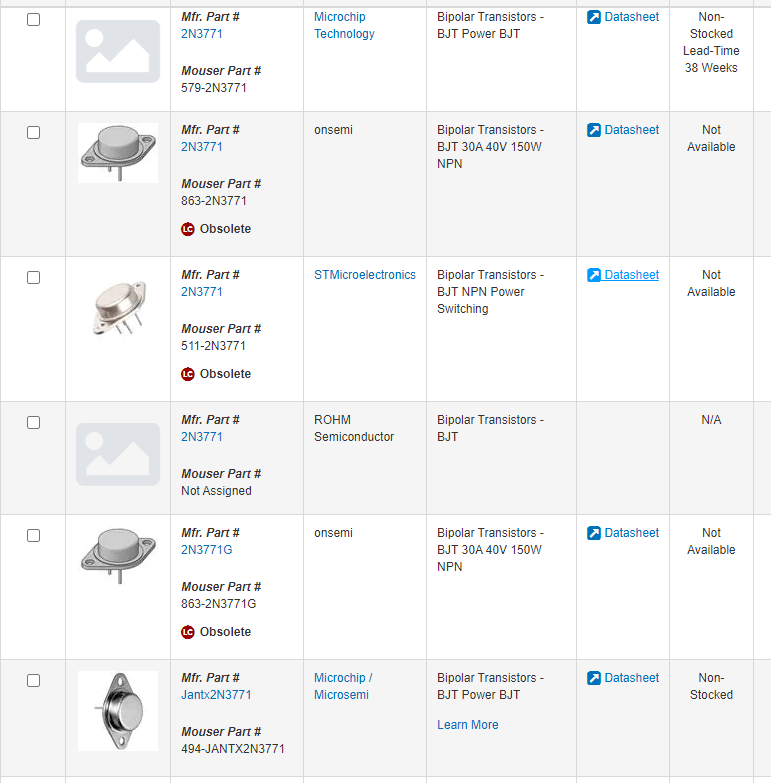The width and height of the screenshot is (771, 783).
Task: Select checkbox for STMicroelectronics 2N3771 row
Action: (x=33, y=277)
